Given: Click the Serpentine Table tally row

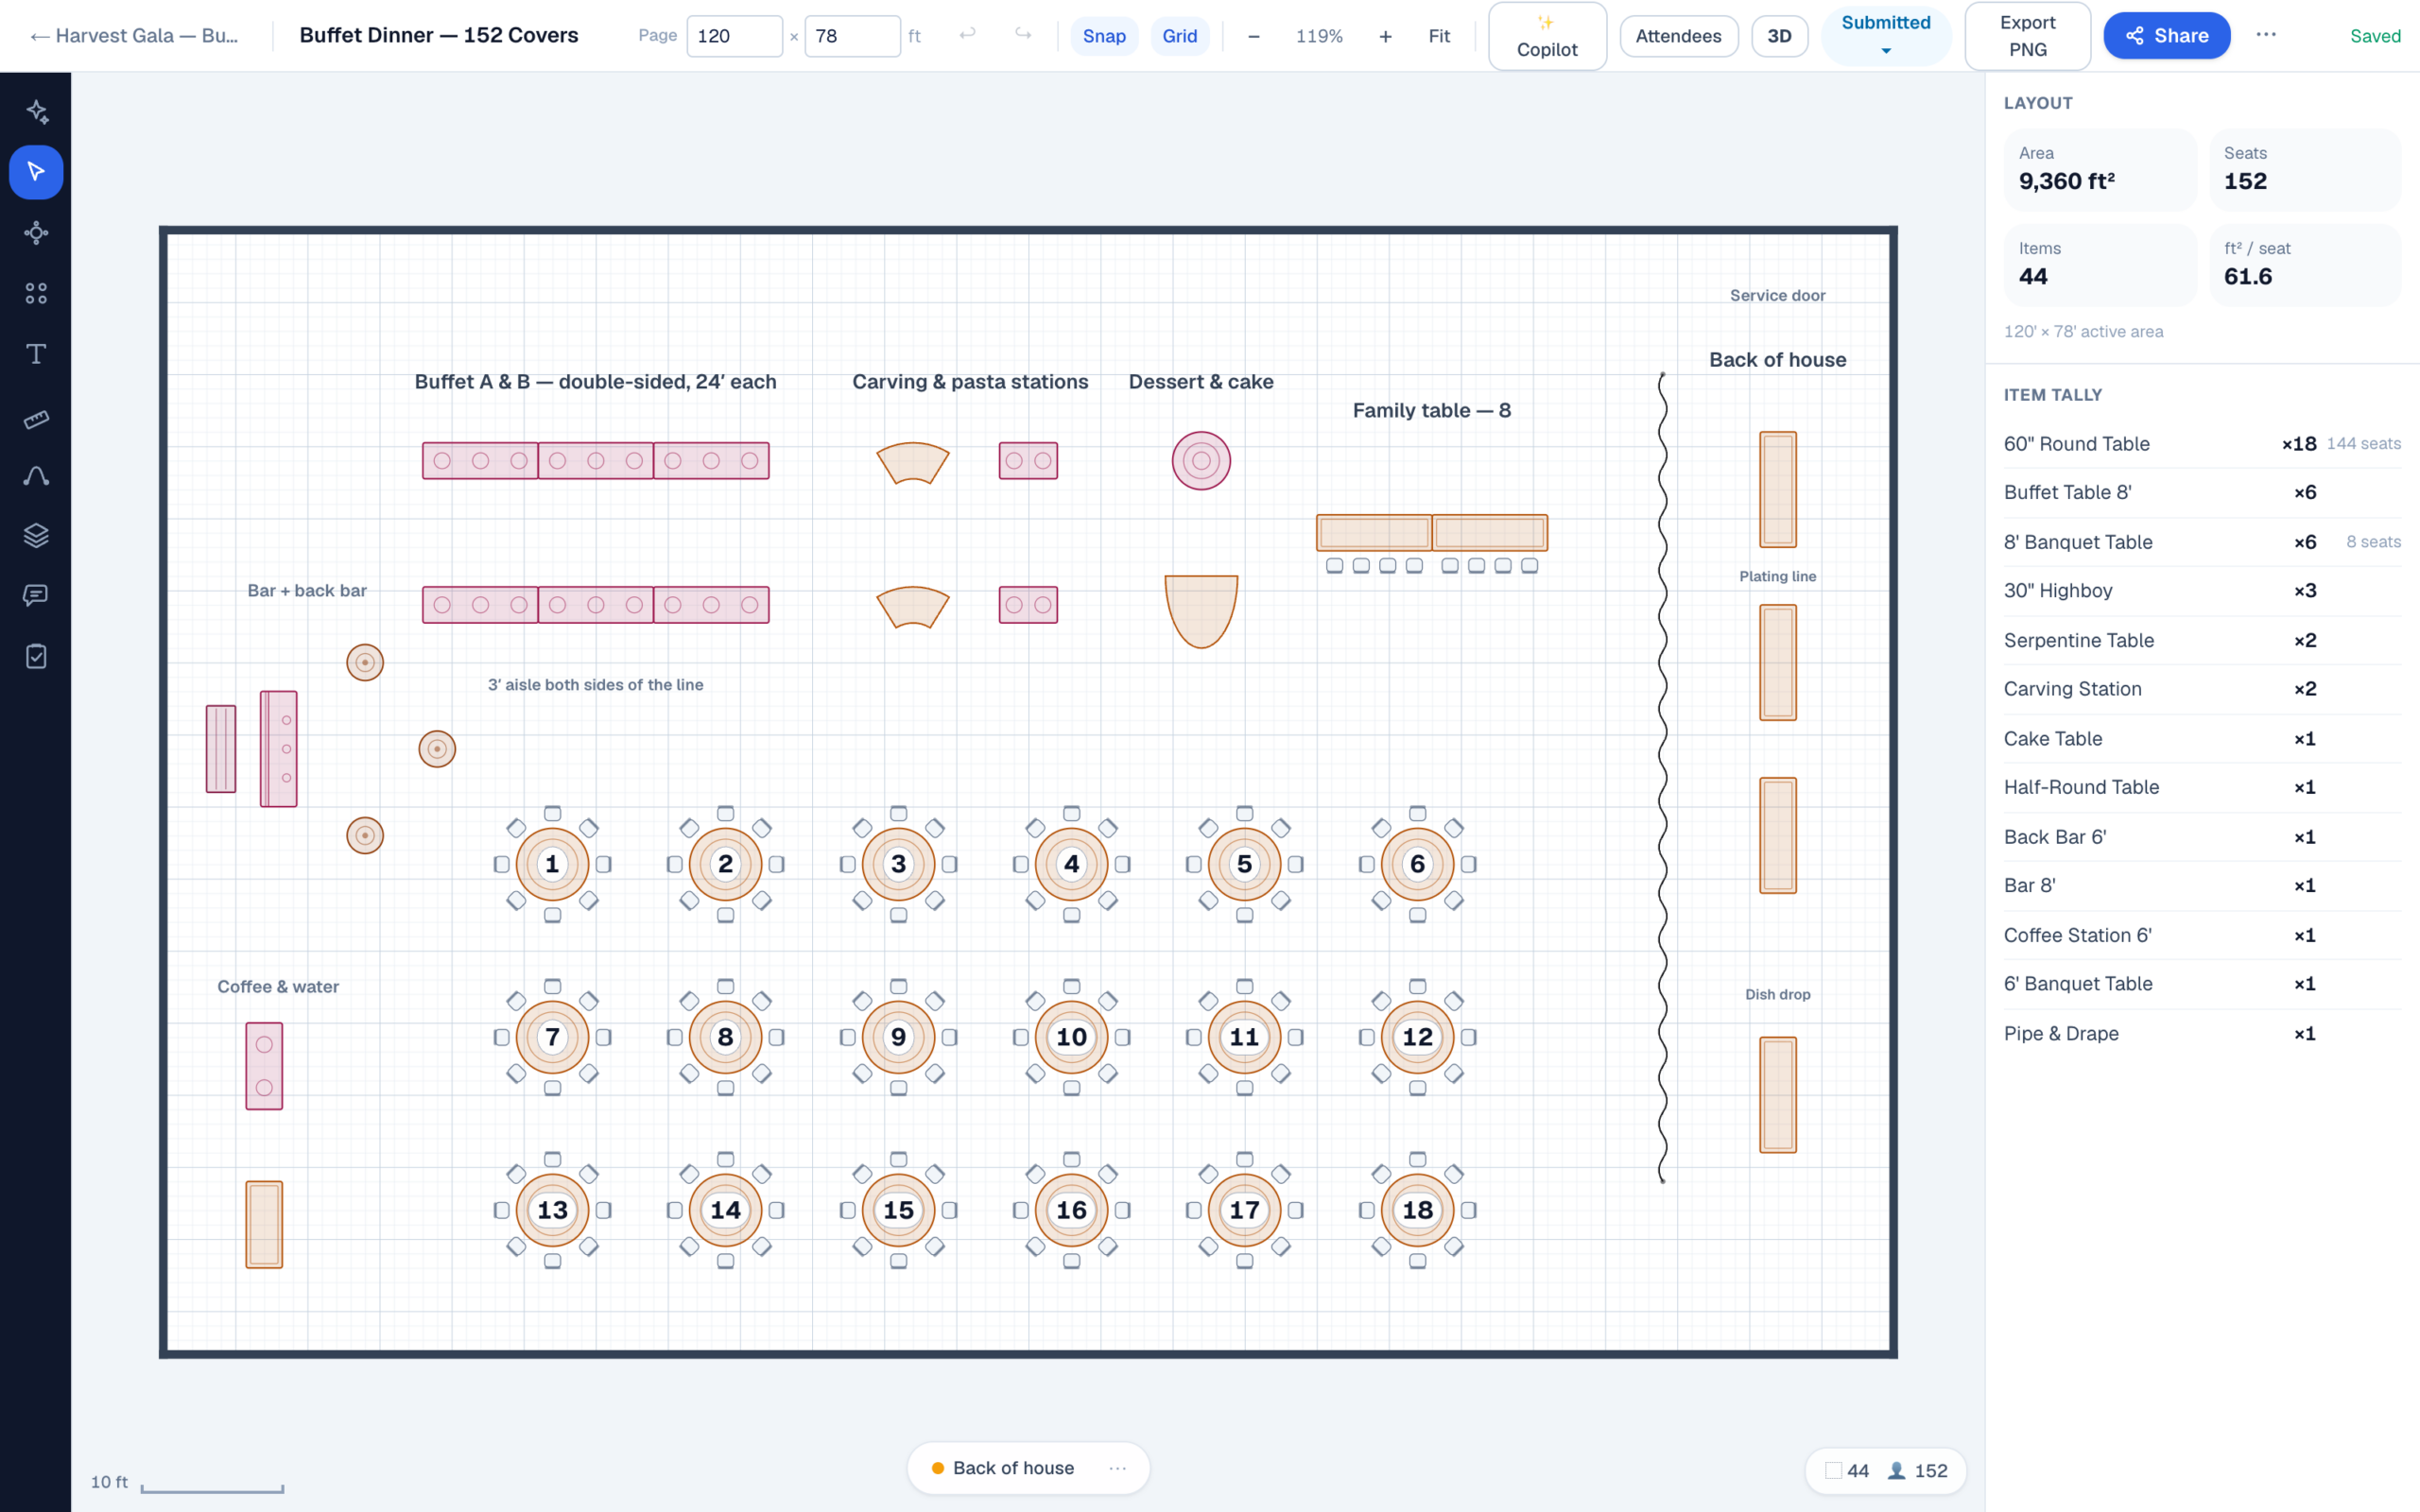Looking at the screenshot, I should tap(2201, 641).
